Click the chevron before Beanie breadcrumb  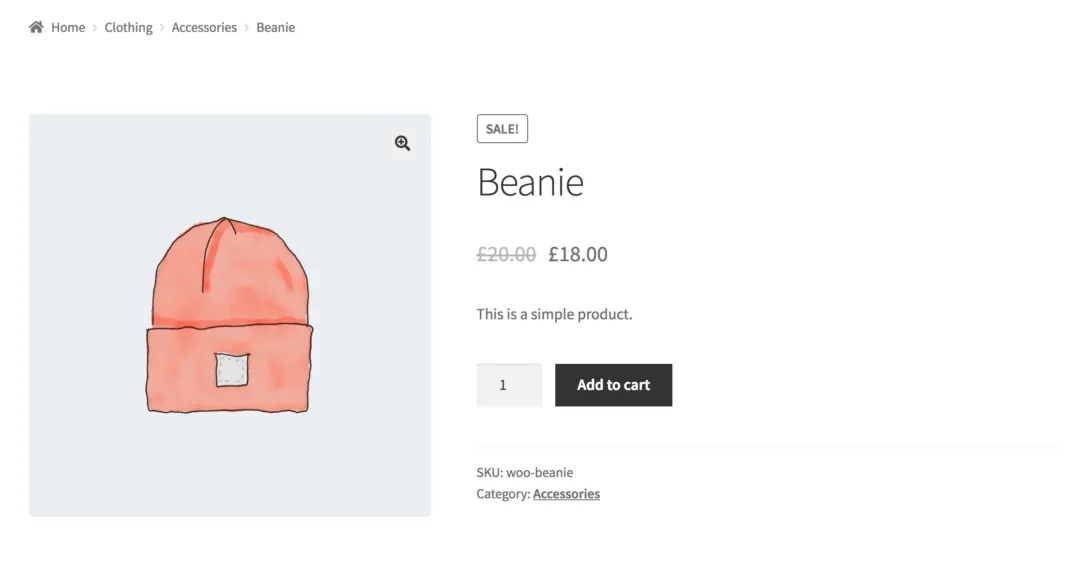247,28
